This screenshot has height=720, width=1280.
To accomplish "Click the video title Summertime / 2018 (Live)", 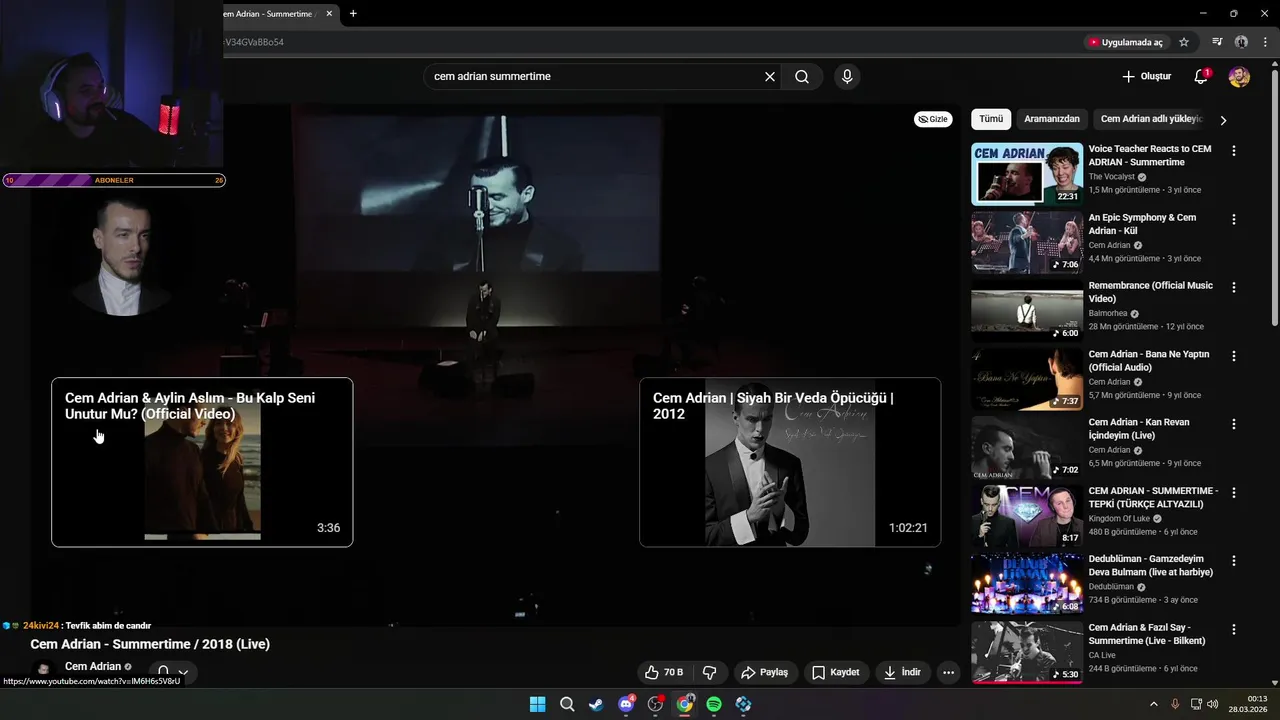I will tap(150, 644).
